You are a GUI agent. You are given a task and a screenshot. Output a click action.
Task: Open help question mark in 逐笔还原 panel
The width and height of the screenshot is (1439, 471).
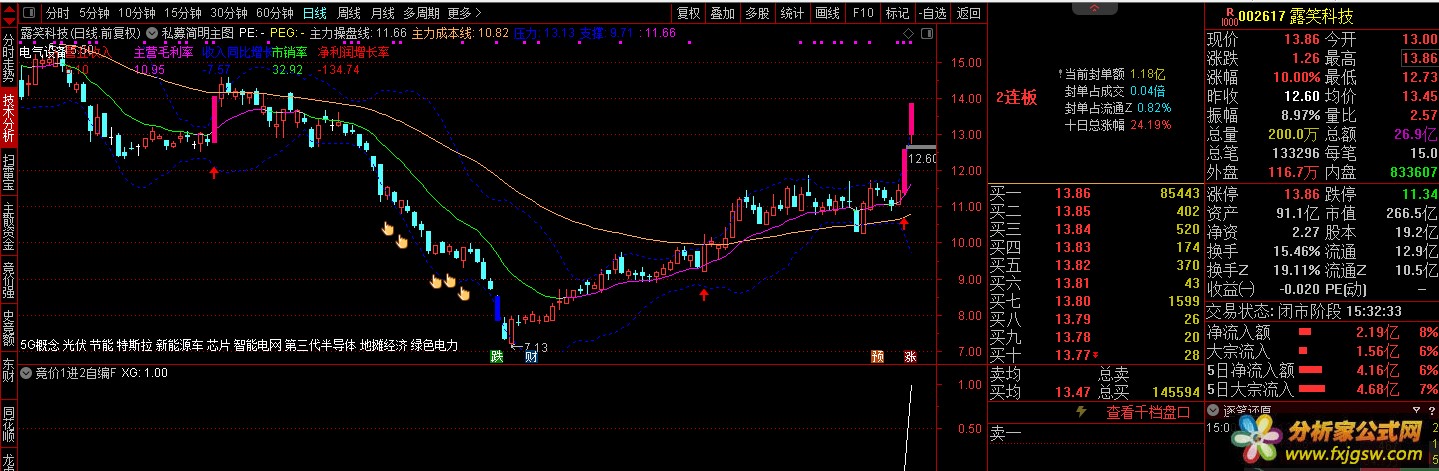[1431, 411]
